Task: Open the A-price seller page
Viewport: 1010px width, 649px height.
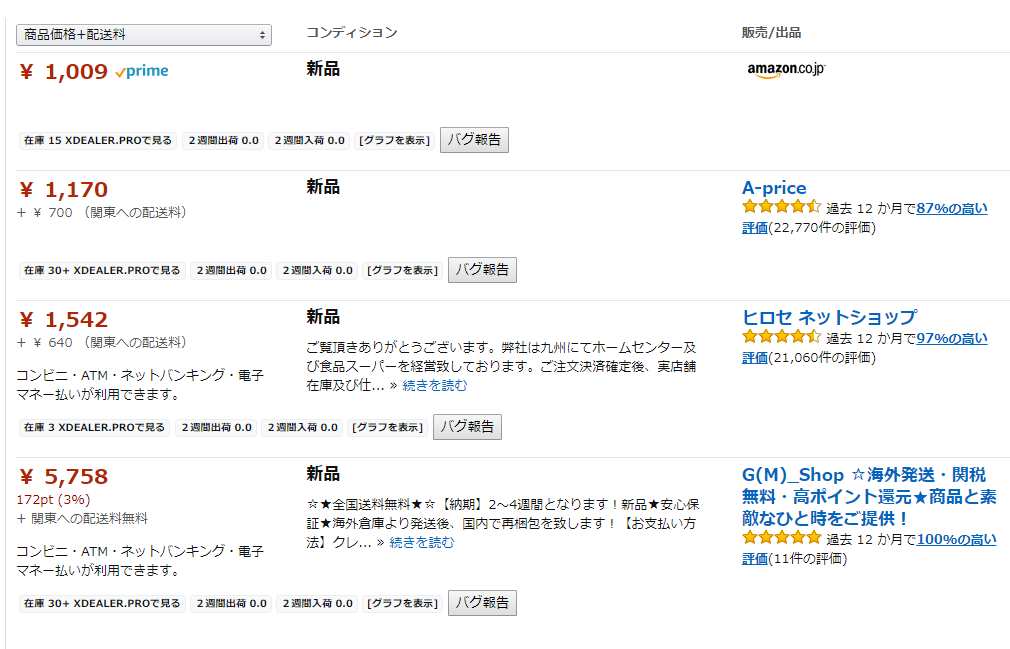Action: coord(774,188)
